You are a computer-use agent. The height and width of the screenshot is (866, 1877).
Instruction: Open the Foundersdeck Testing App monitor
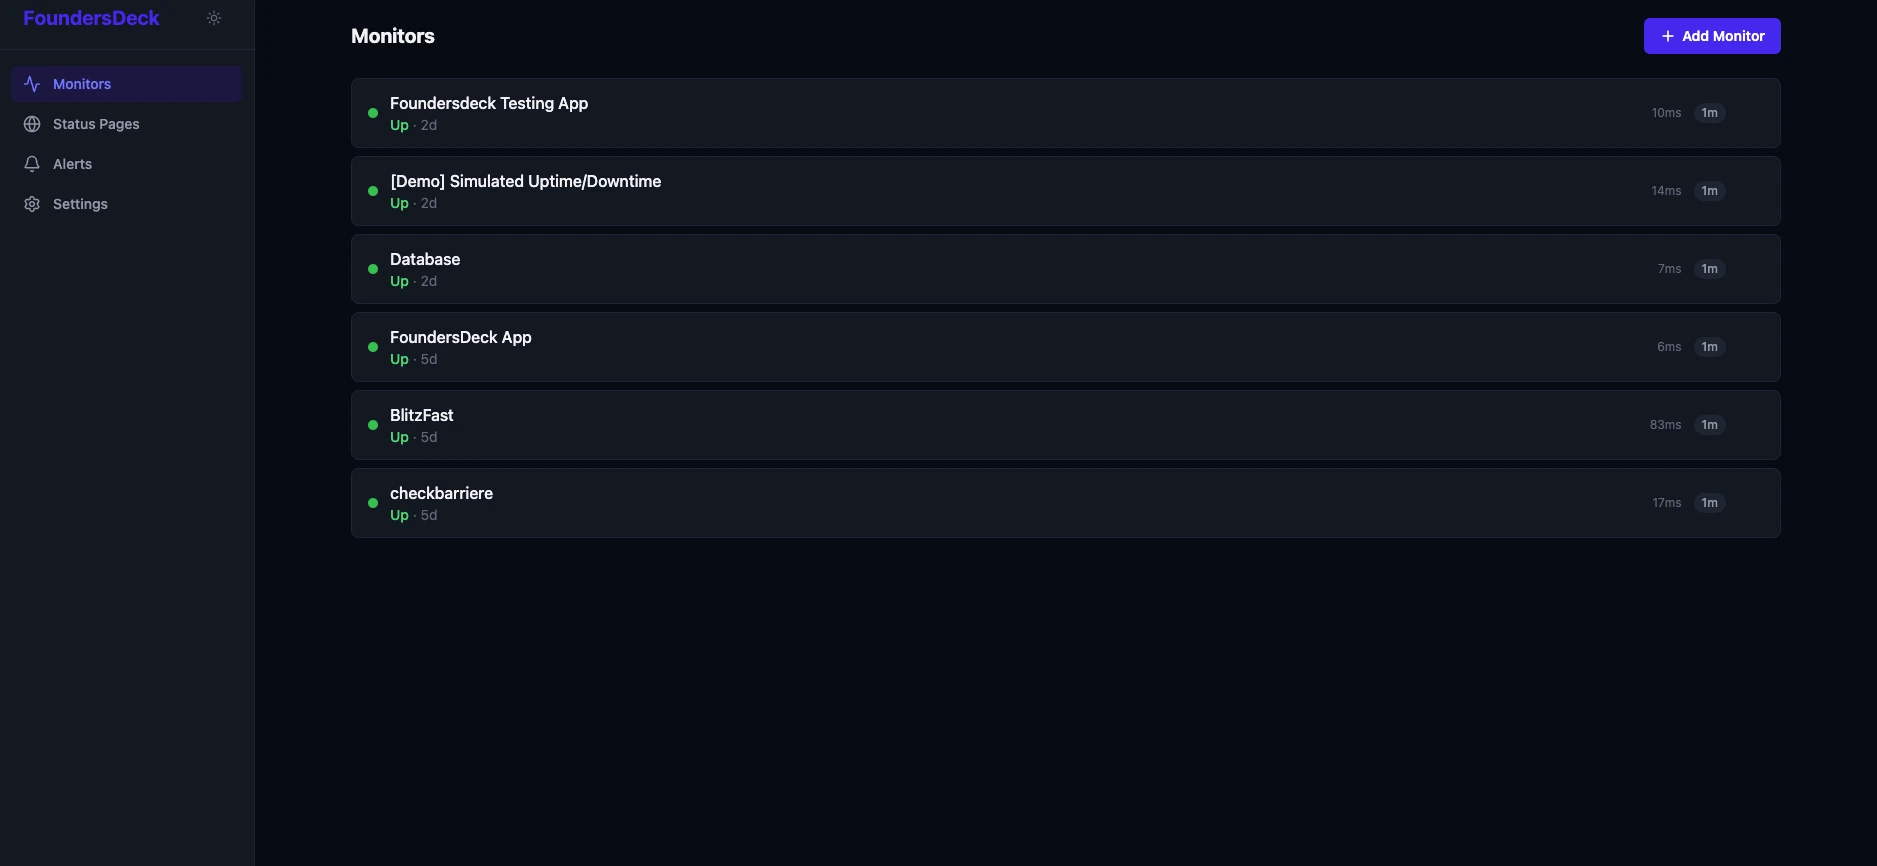(489, 103)
